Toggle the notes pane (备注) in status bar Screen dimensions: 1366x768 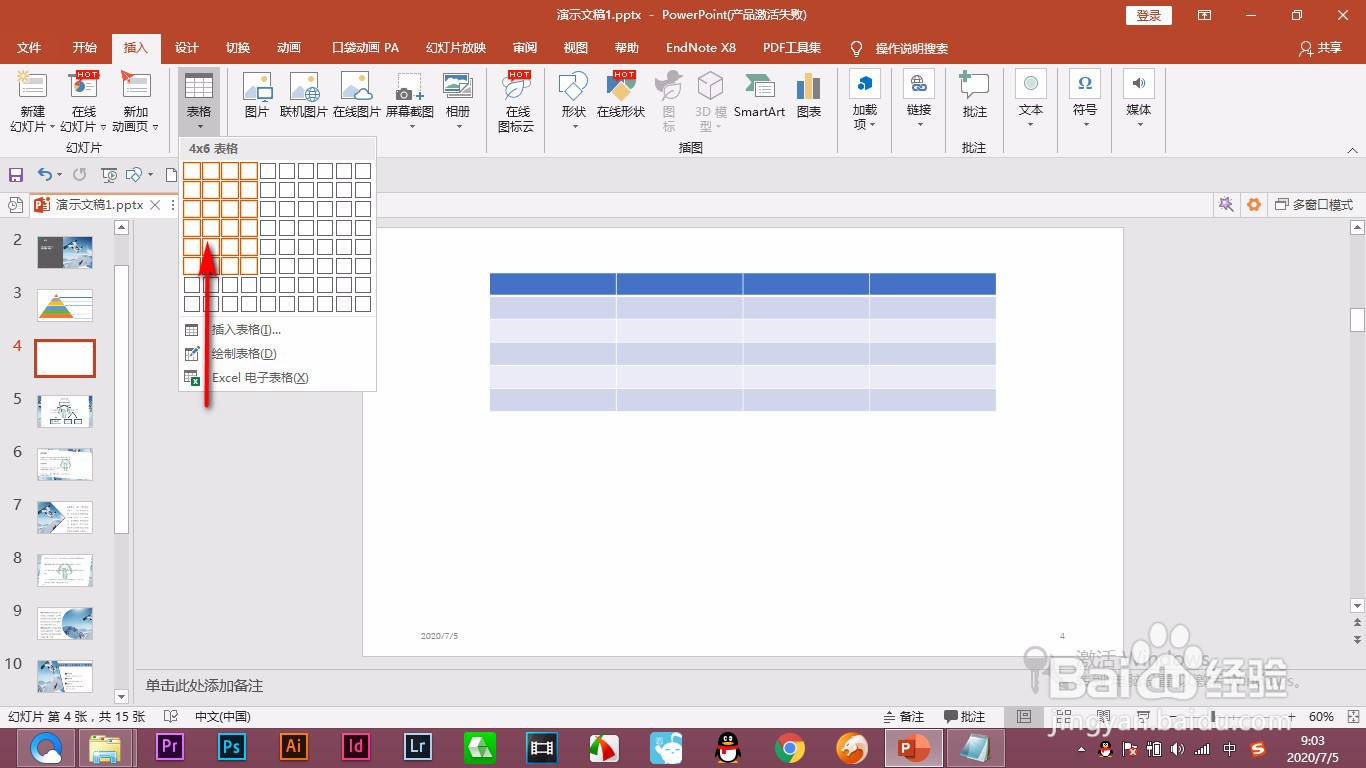(904, 717)
